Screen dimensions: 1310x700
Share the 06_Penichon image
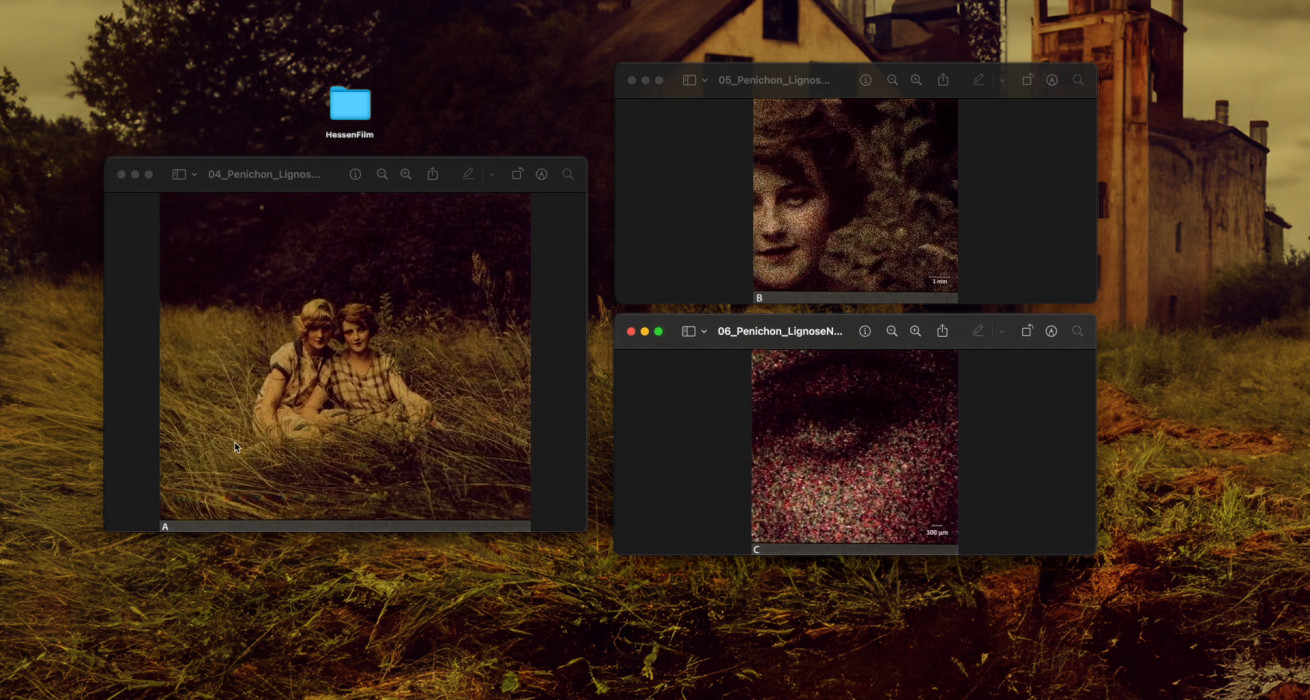coord(942,331)
